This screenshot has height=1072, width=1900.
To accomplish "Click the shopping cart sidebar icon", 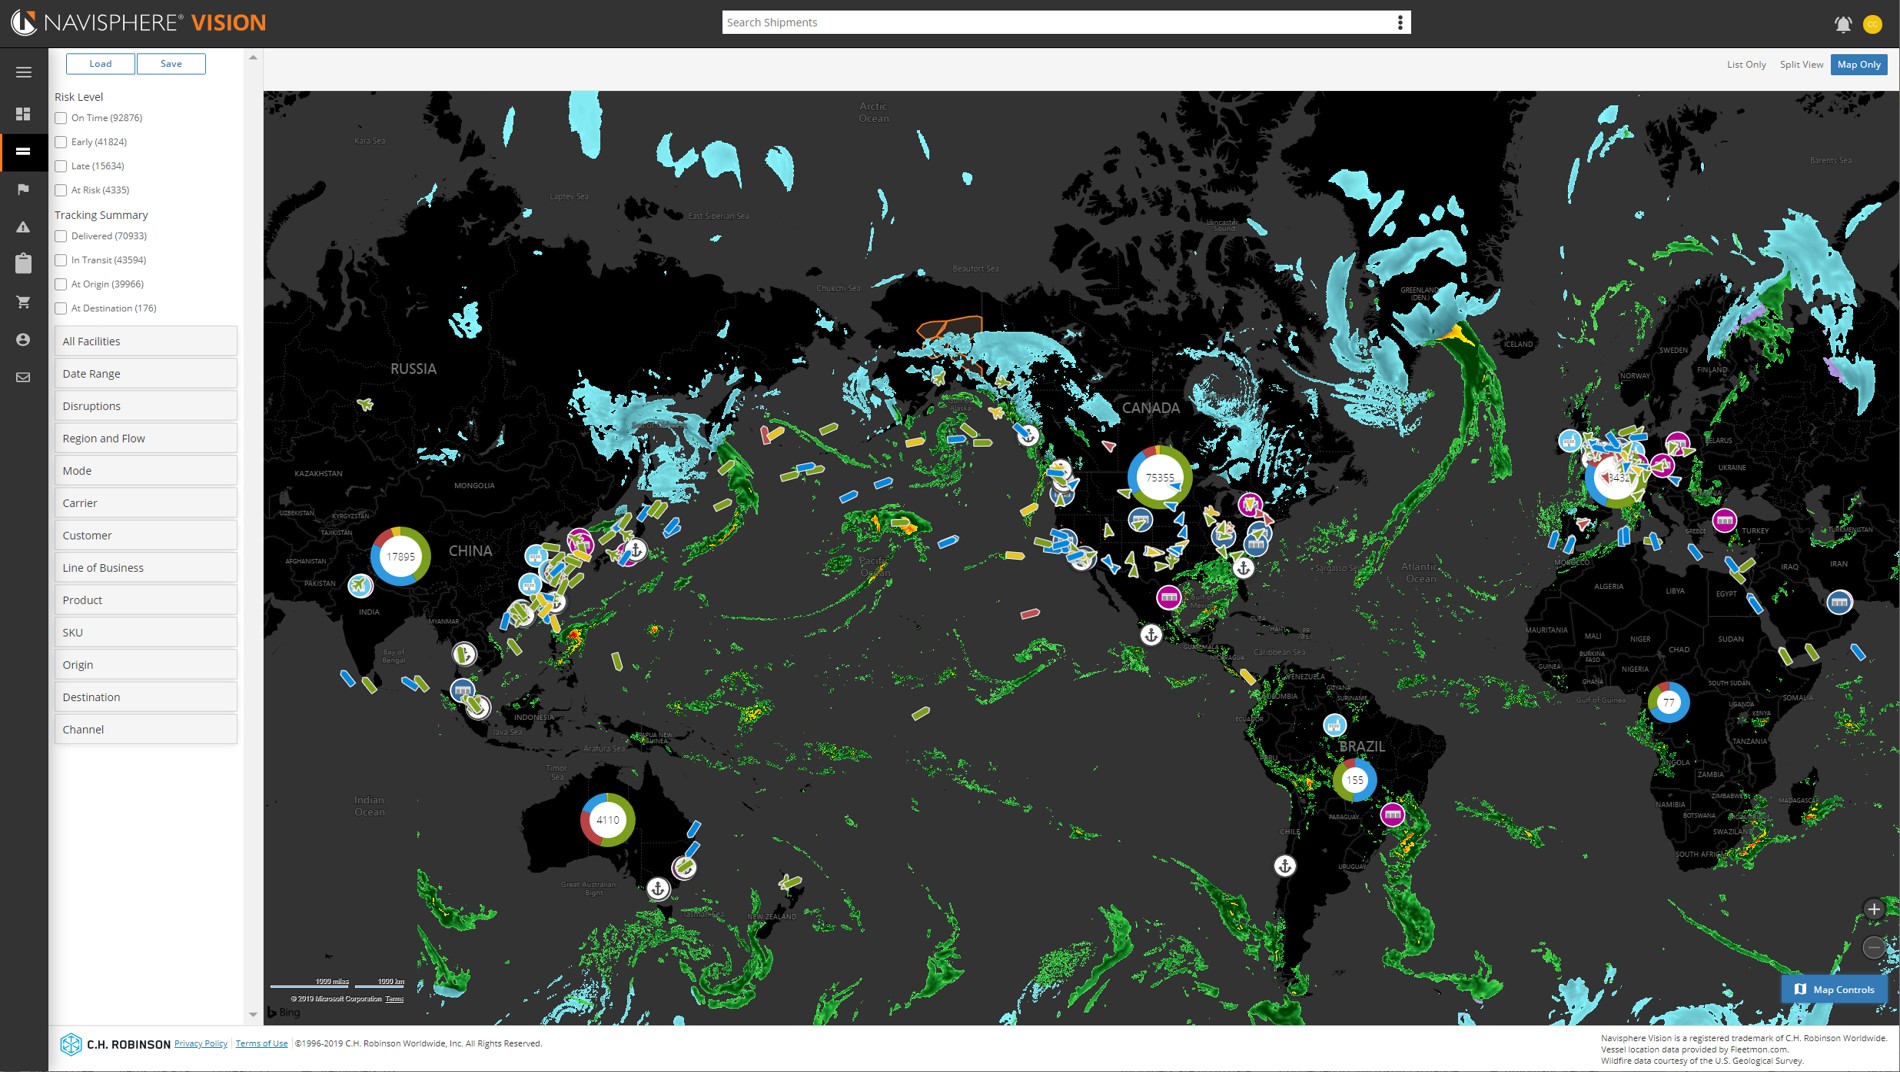I will pyautogui.click(x=23, y=302).
